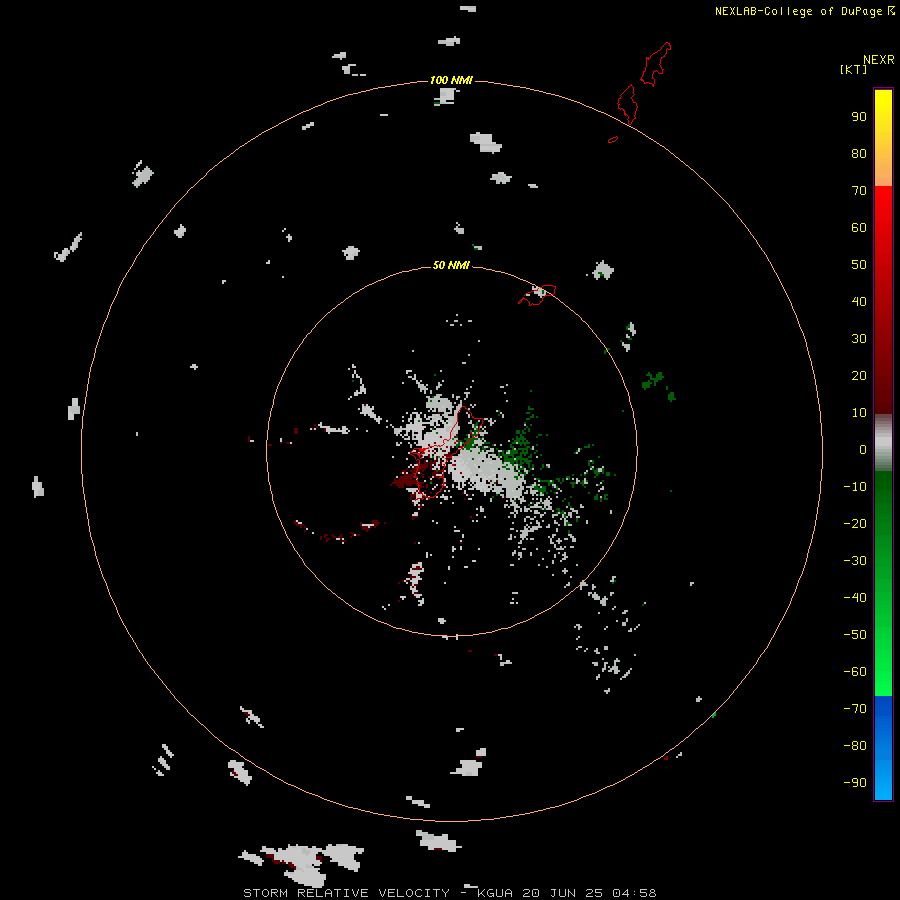Click the positive 40 scale value
This screenshot has height=900, width=900.
click(859, 302)
